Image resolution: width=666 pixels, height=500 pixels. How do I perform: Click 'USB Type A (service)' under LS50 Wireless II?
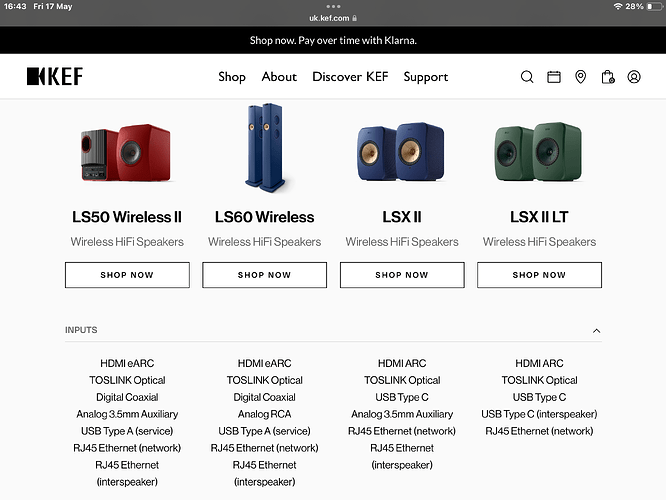coord(127,431)
